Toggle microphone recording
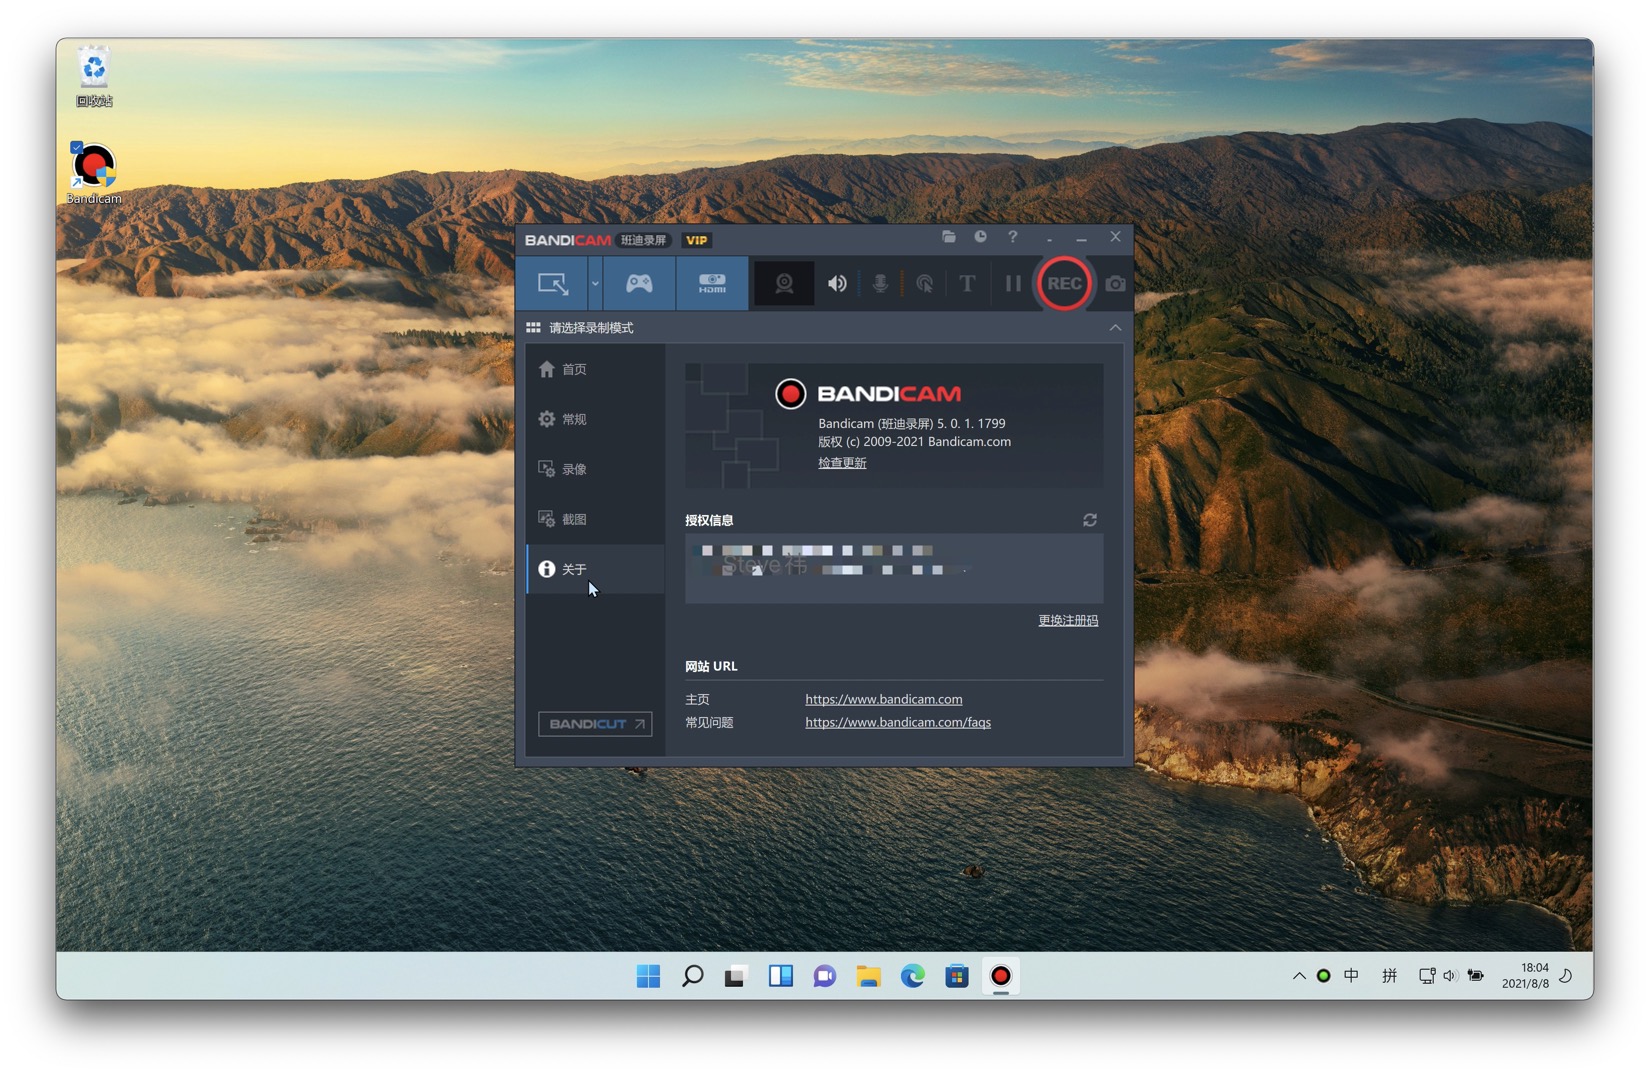The height and width of the screenshot is (1074, 1650). tap(880, 284)
